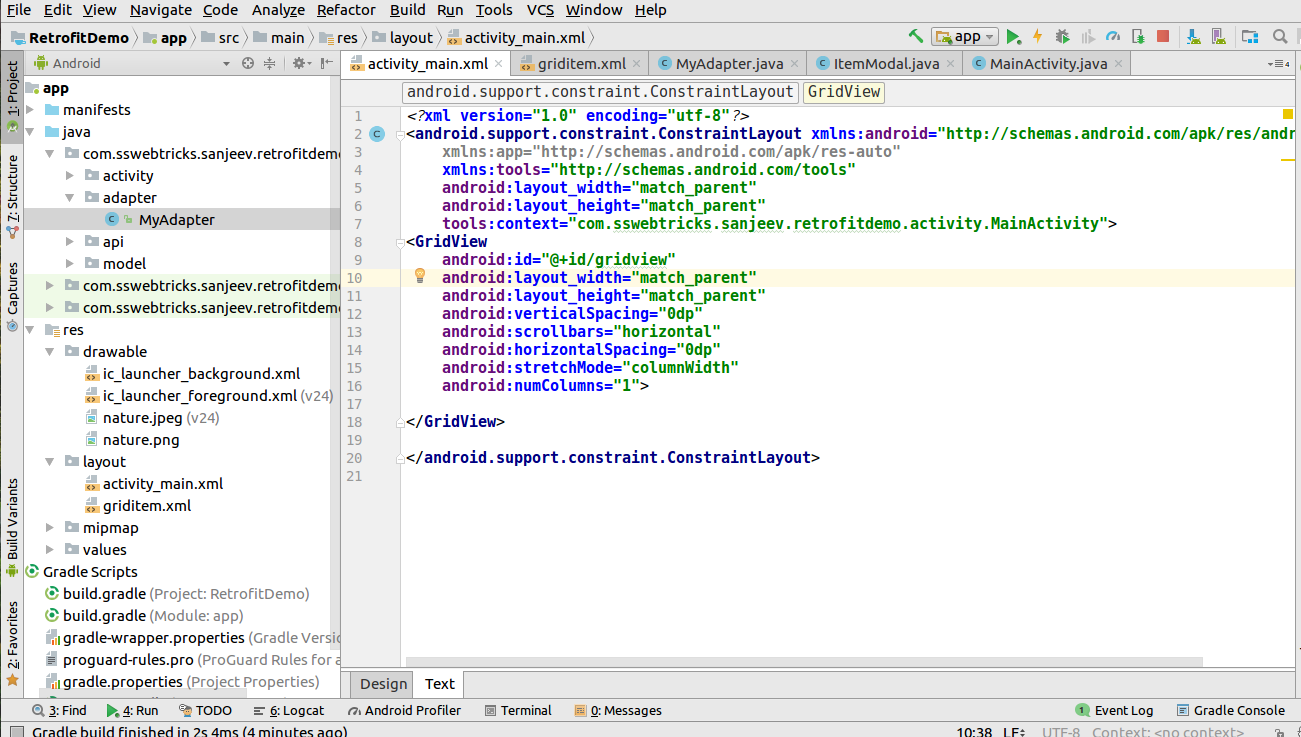1301x737 pixels.
Task: Open Project Structure icon in toolbar
Action: pos(1250,36)
